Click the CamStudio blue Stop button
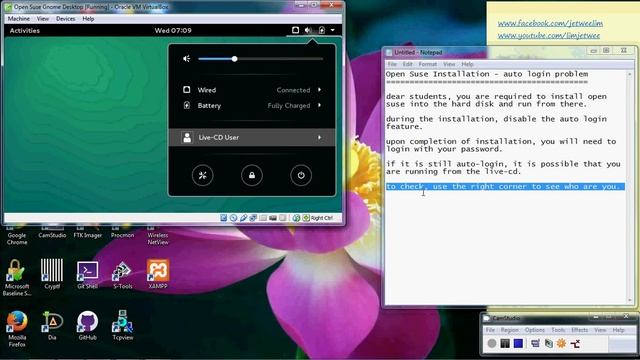 click(518, 344)
